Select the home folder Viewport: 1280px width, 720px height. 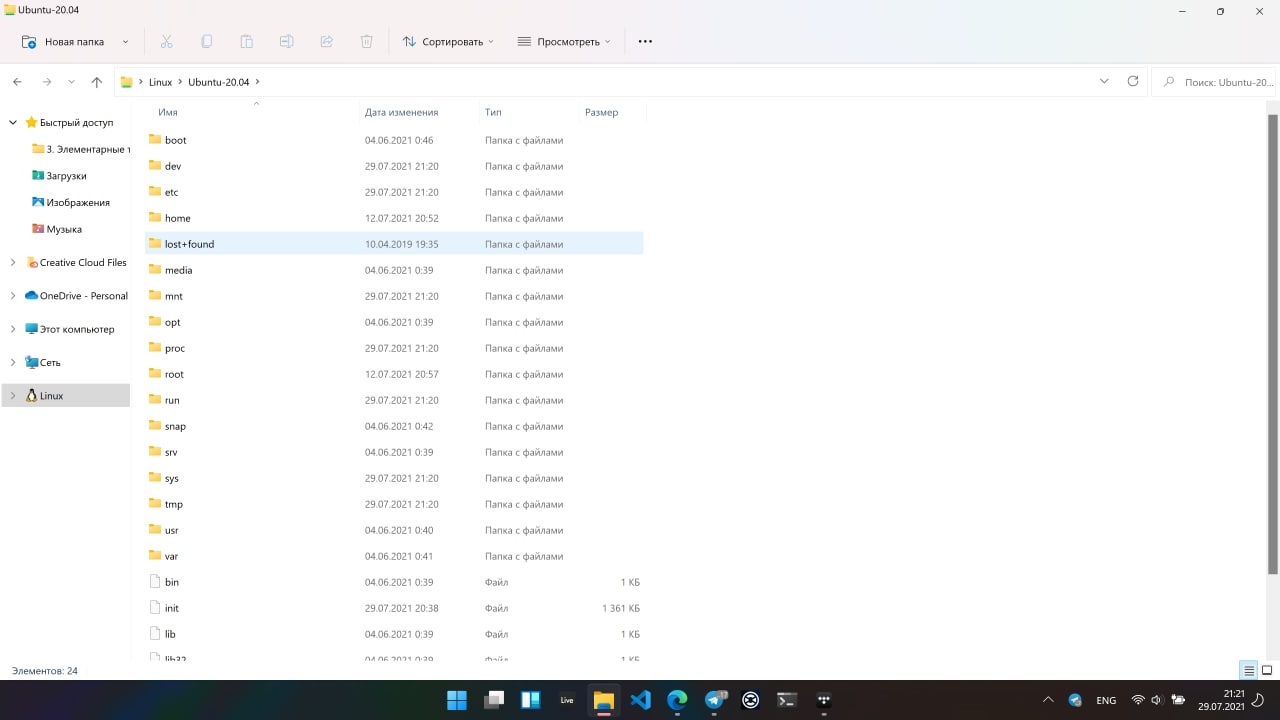point(394,218)
